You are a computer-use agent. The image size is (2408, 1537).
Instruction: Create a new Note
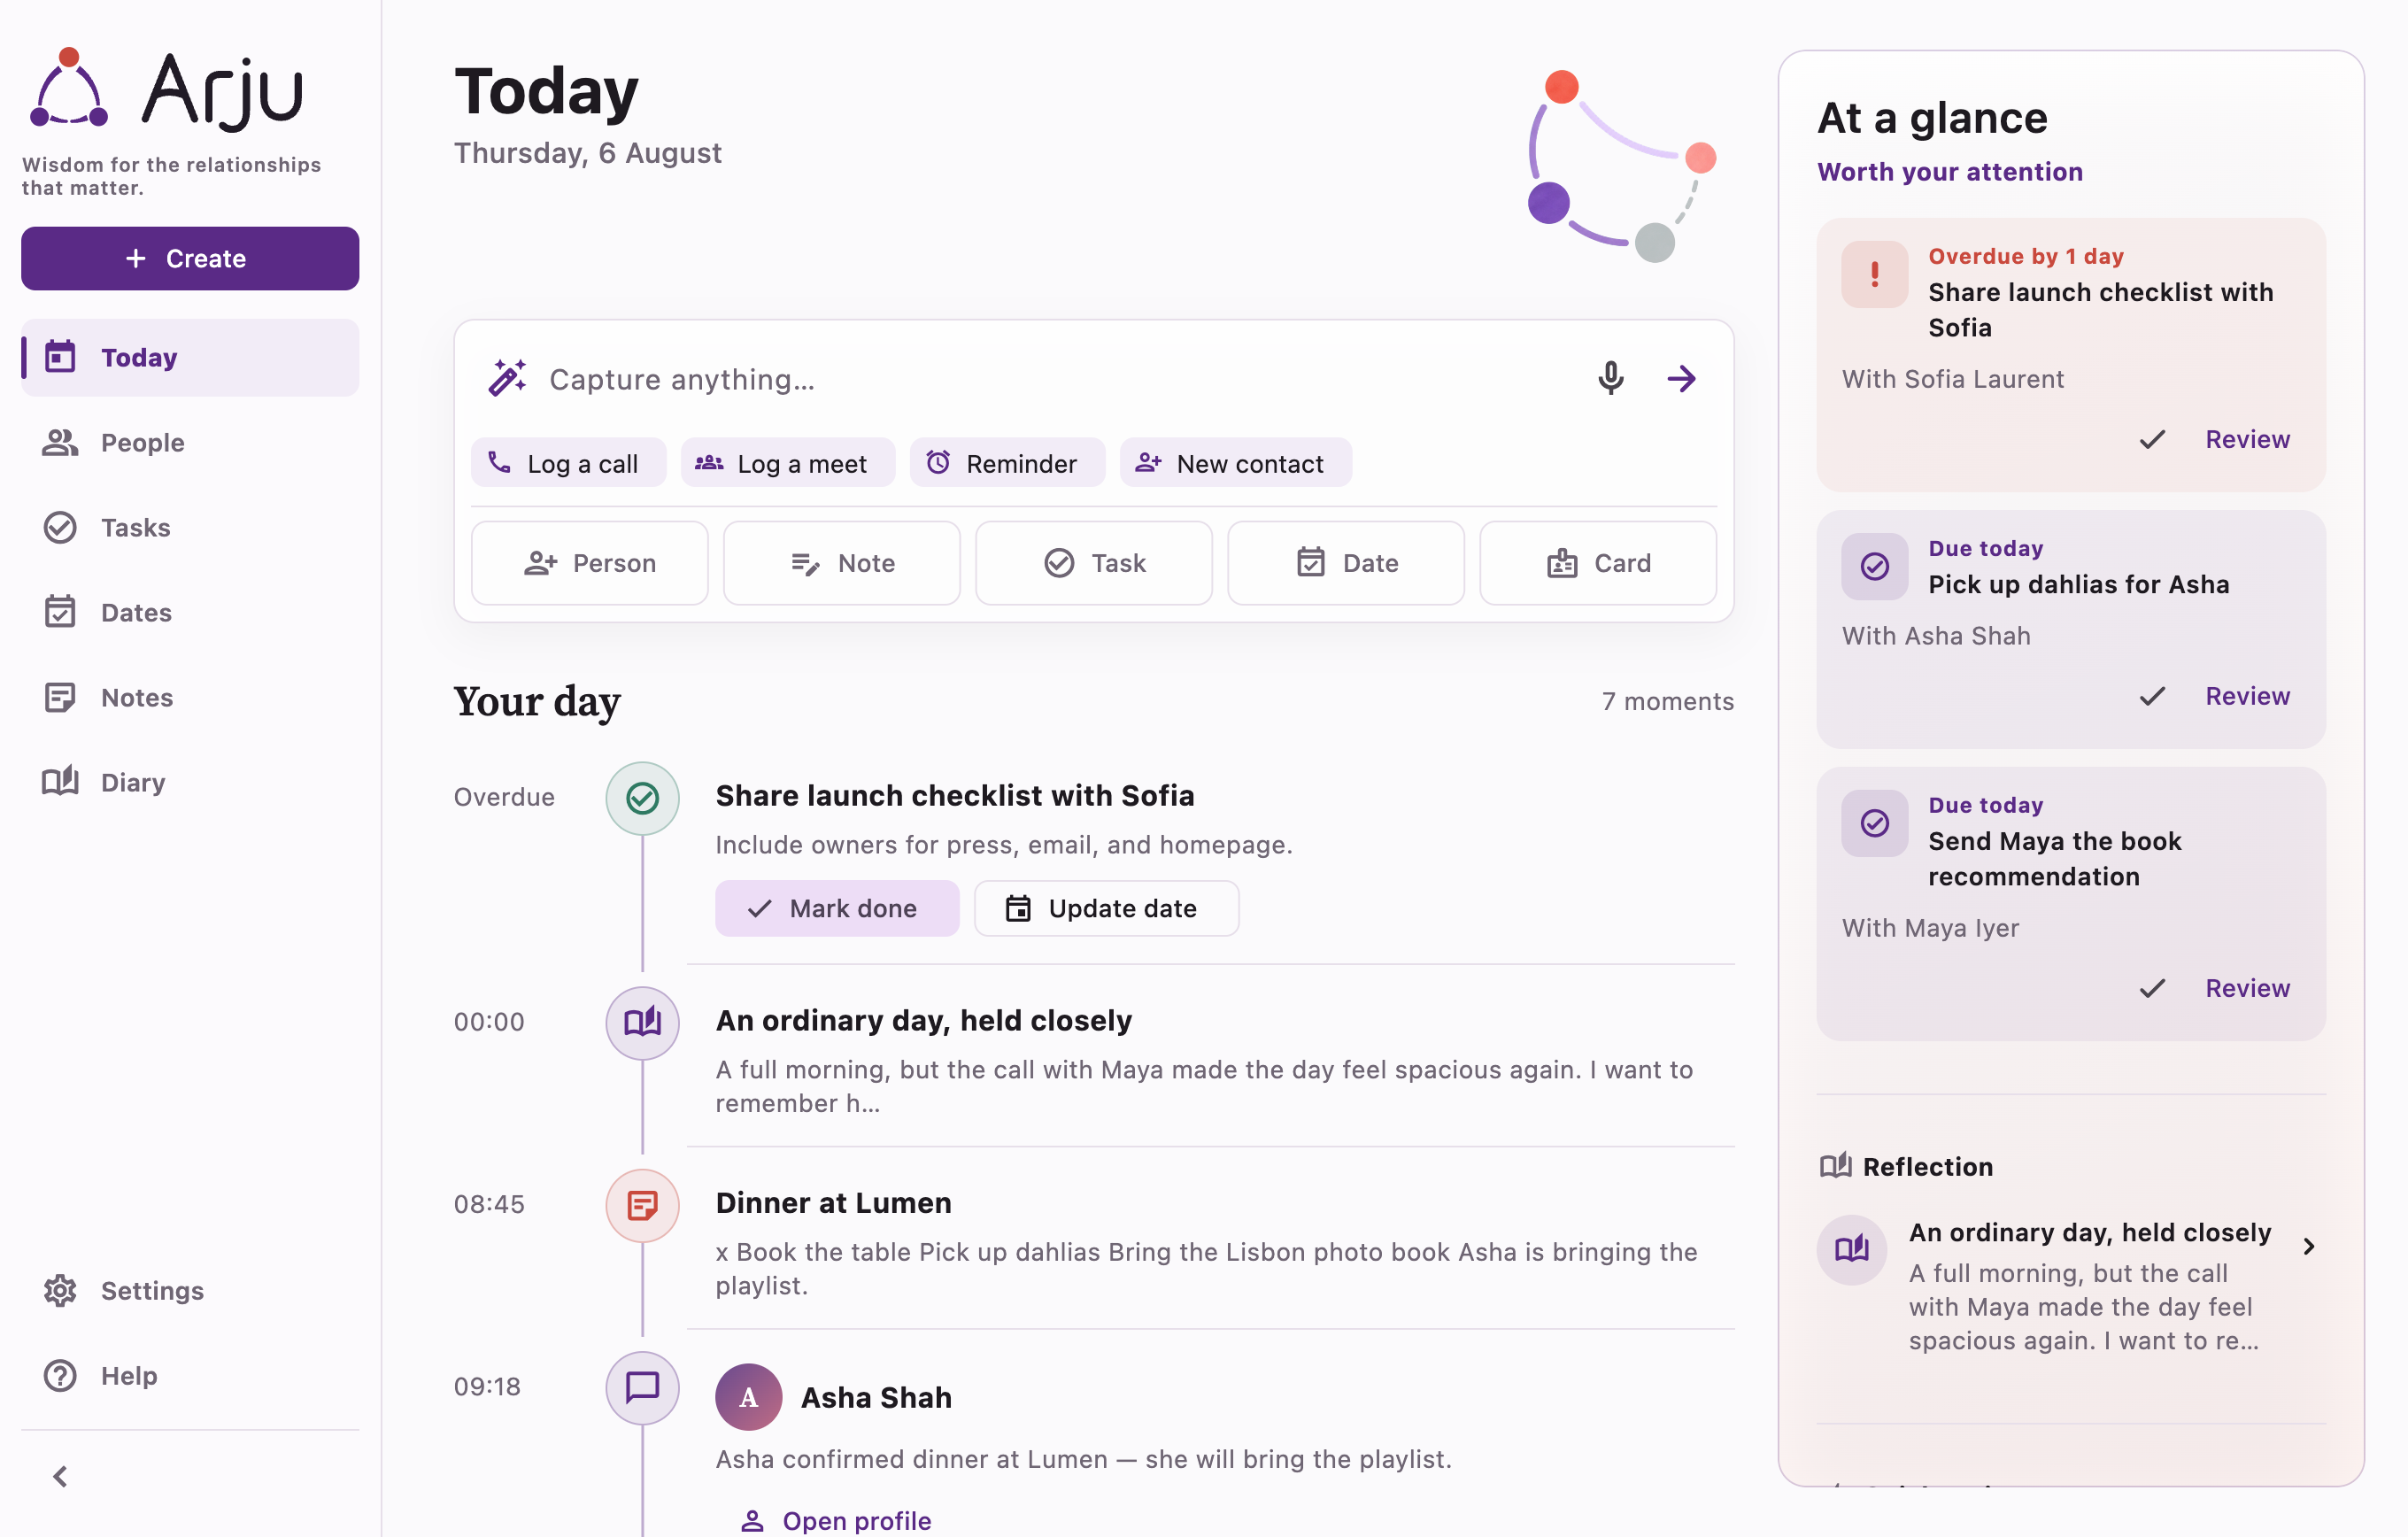(x=842, y=563)
